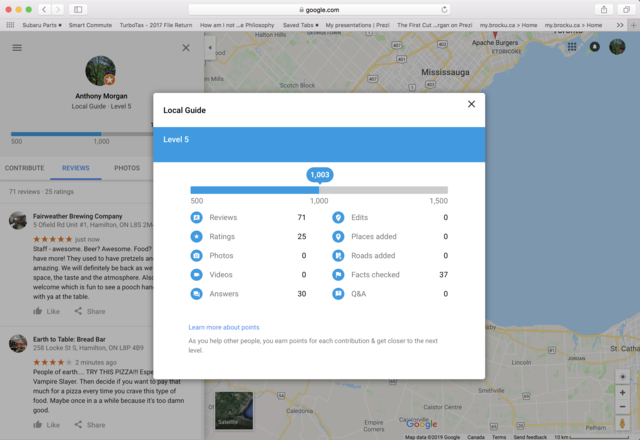
Task: Add a new Safari tab
Action: click(x=633, y=25)
